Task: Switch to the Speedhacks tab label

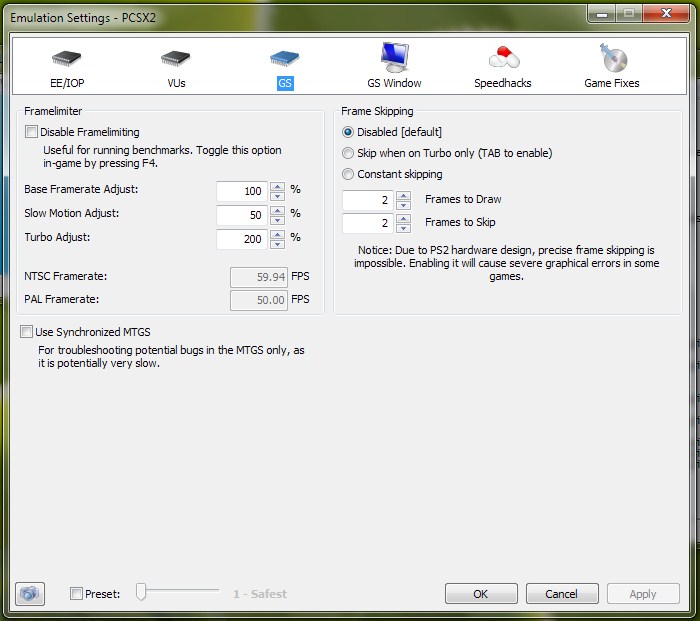Action: pos(503,83)
